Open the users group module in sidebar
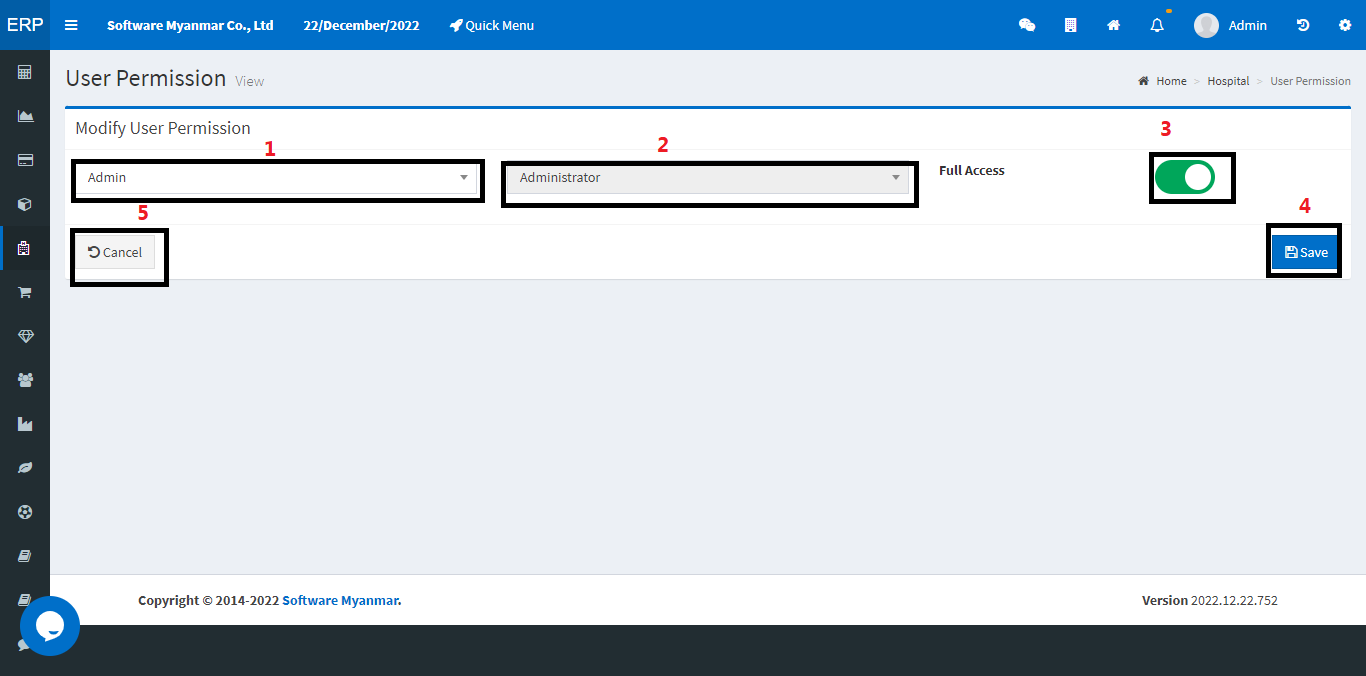 (x=25, y=380)
